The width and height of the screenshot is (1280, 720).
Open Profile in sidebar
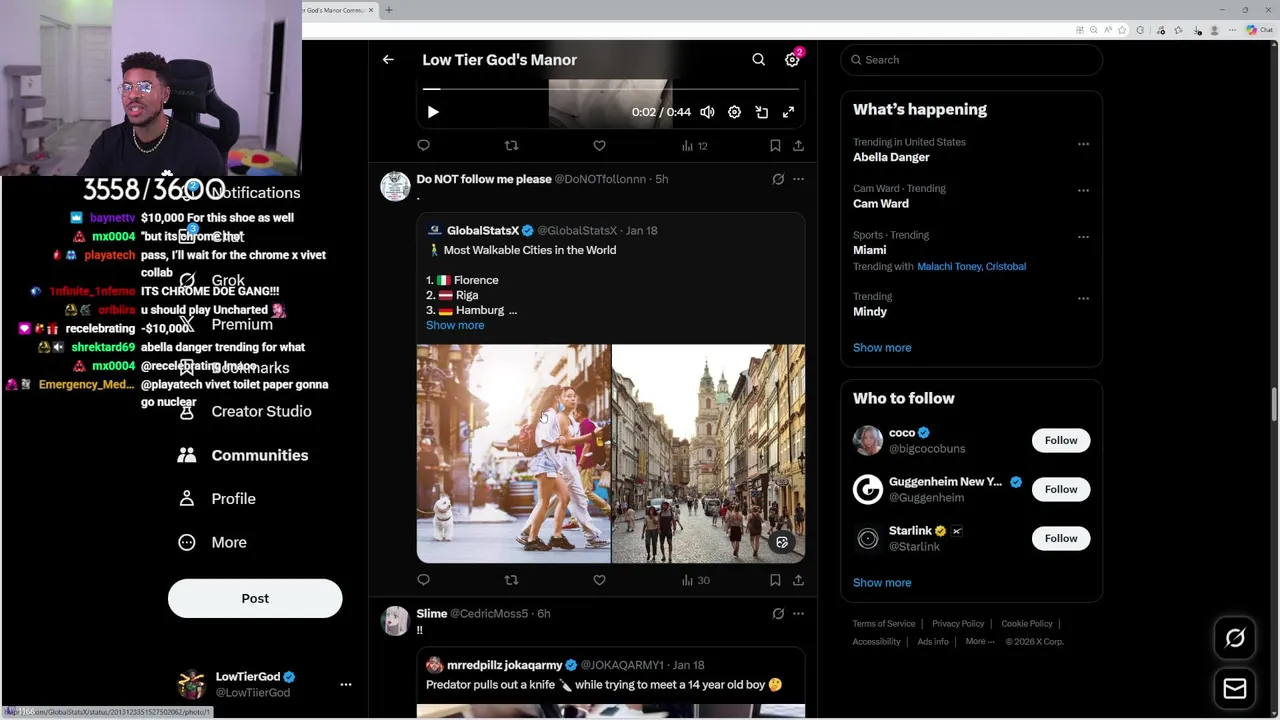point(217,499)
